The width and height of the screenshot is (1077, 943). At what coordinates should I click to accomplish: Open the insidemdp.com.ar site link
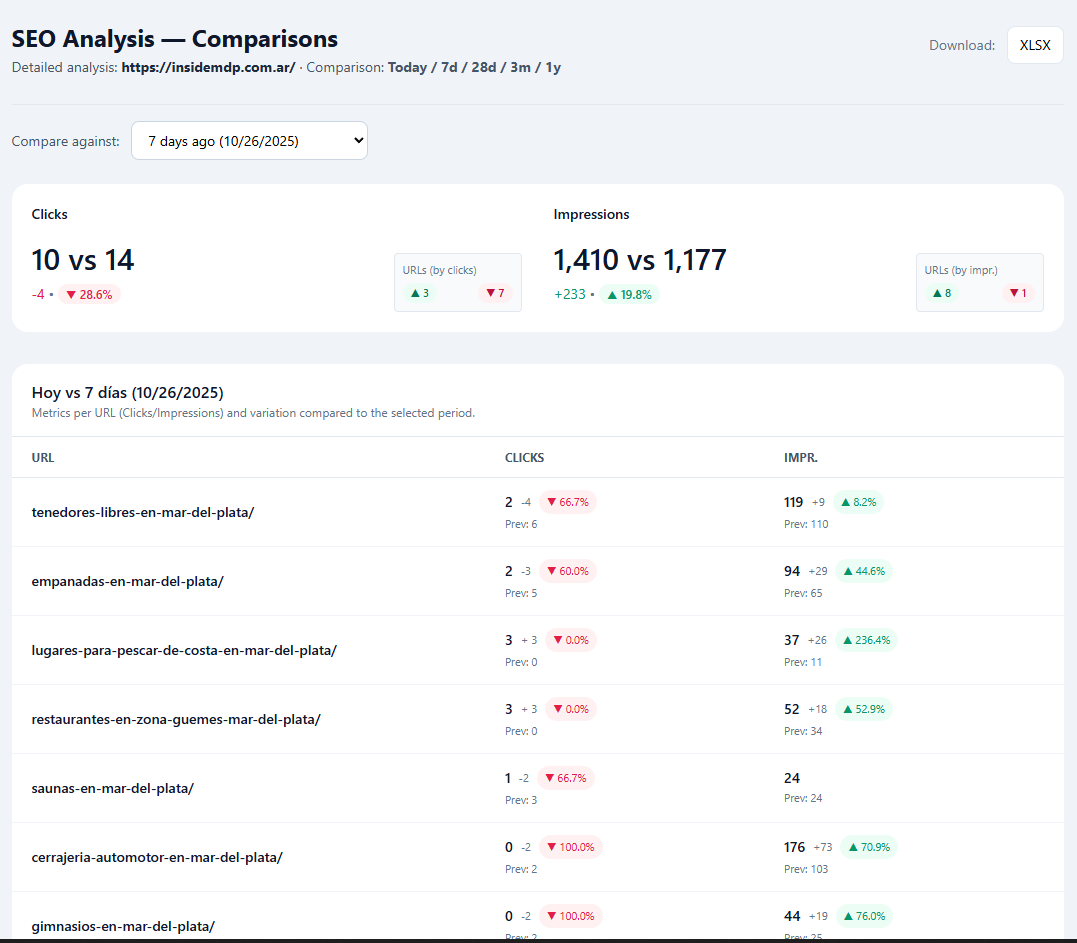(208, 67)
